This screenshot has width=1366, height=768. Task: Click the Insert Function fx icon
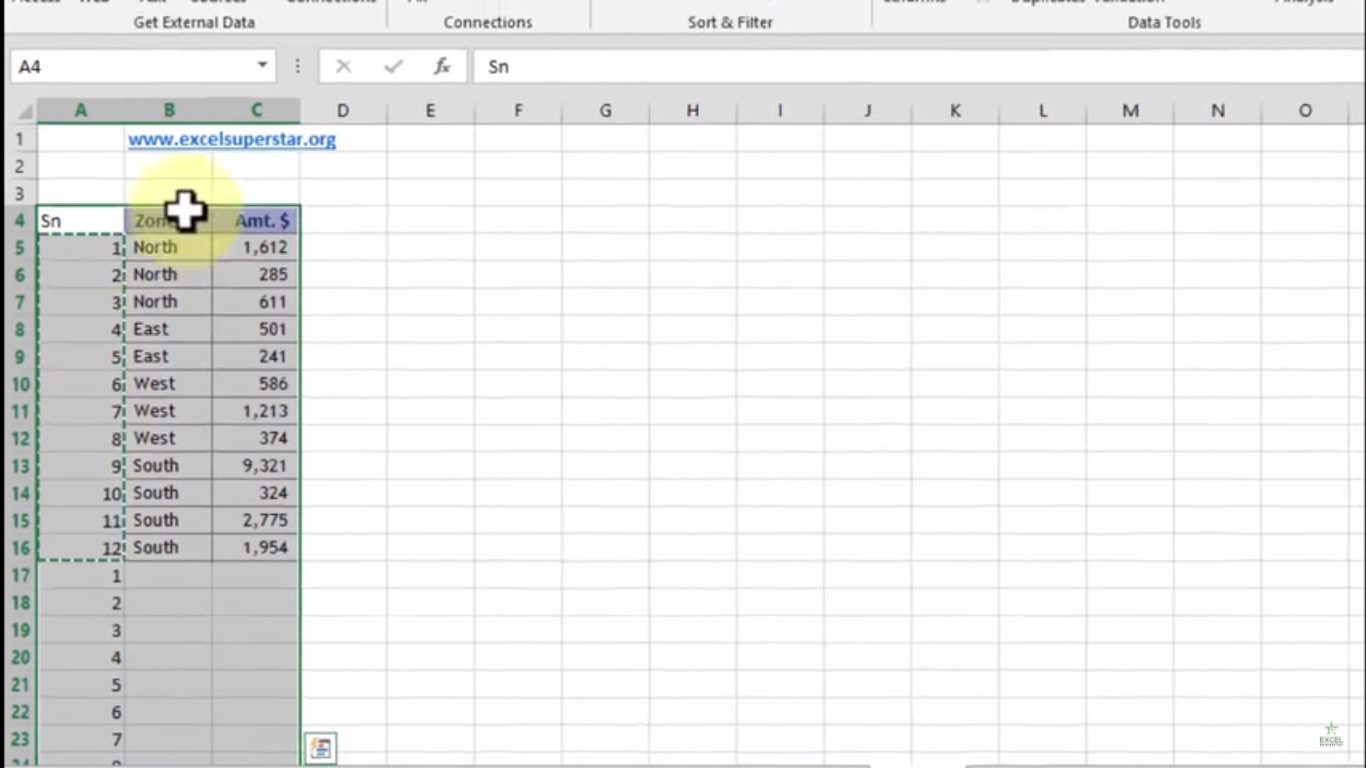[x=441, y=66]
